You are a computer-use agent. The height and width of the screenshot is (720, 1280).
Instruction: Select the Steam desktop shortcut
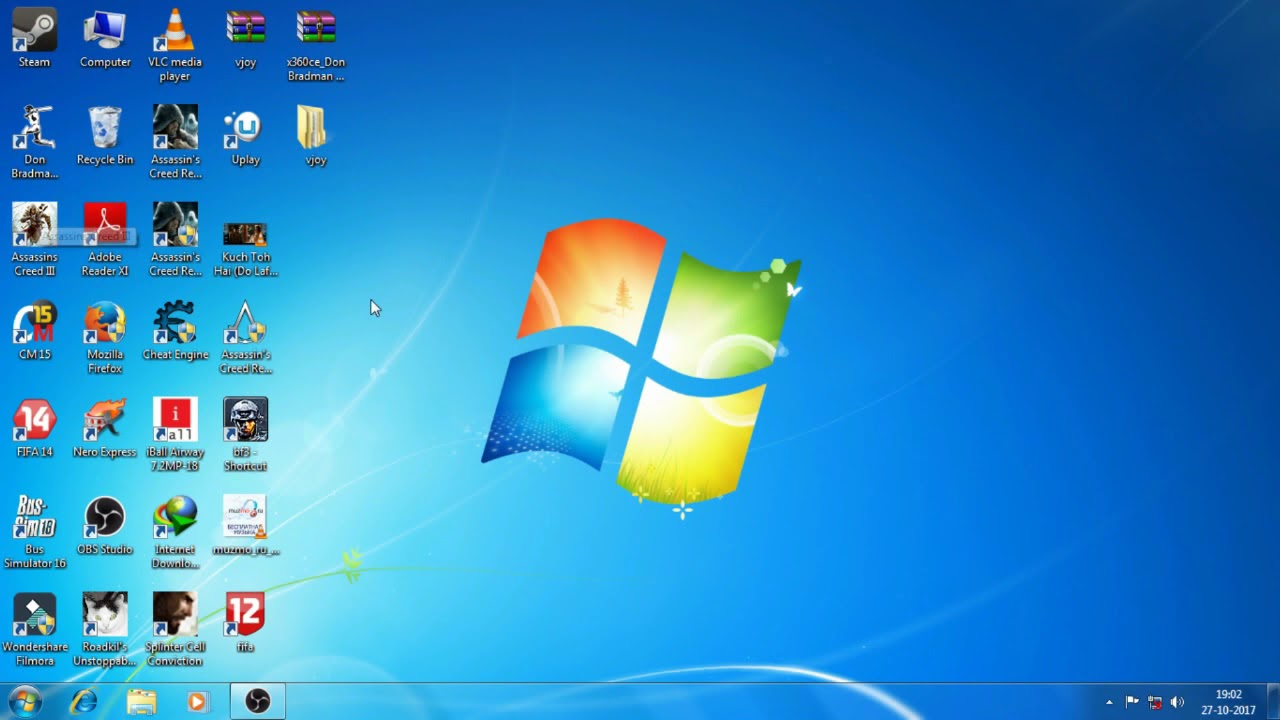(34, 38)
